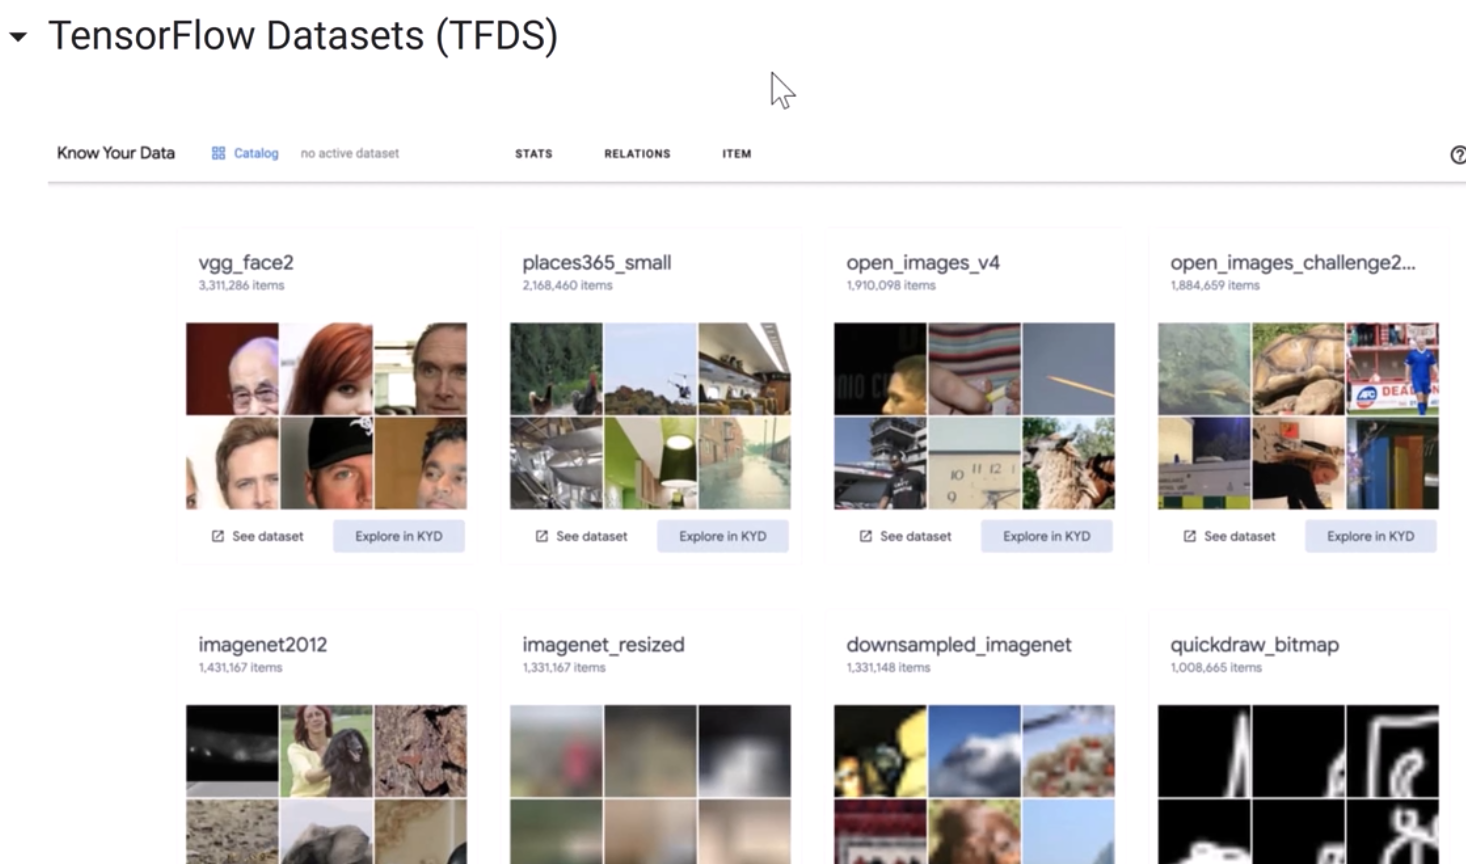
Task: Click the Catalog grid icon
Action: 218,153
